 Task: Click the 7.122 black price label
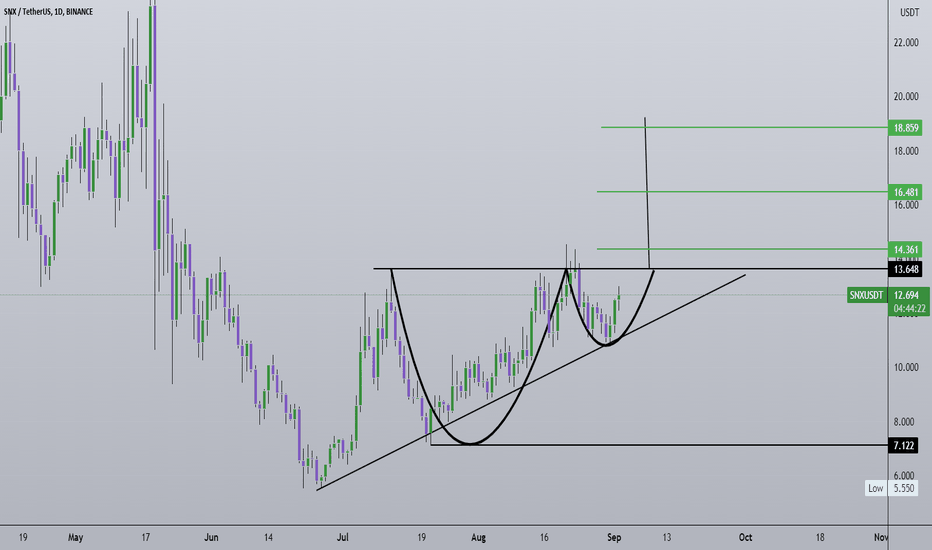click(x=903, y=445)
